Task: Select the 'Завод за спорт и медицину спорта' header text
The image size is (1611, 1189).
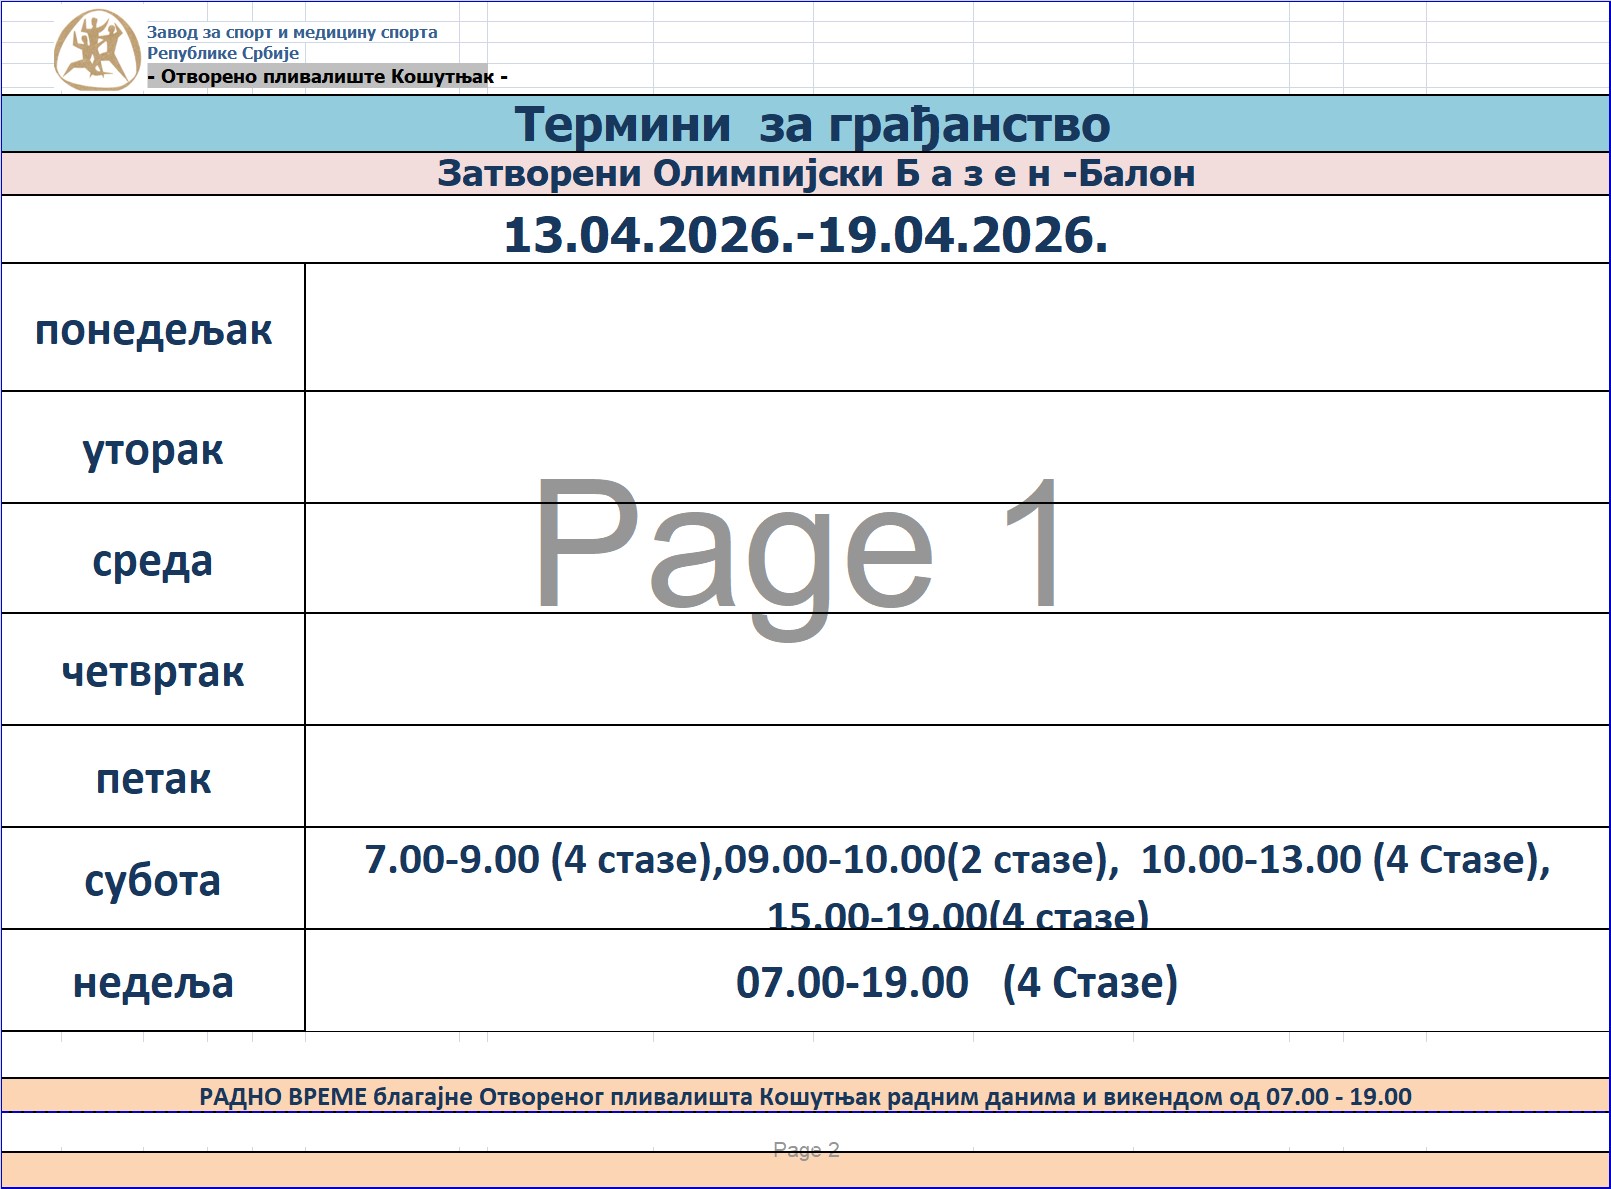Action: point(292,32)
